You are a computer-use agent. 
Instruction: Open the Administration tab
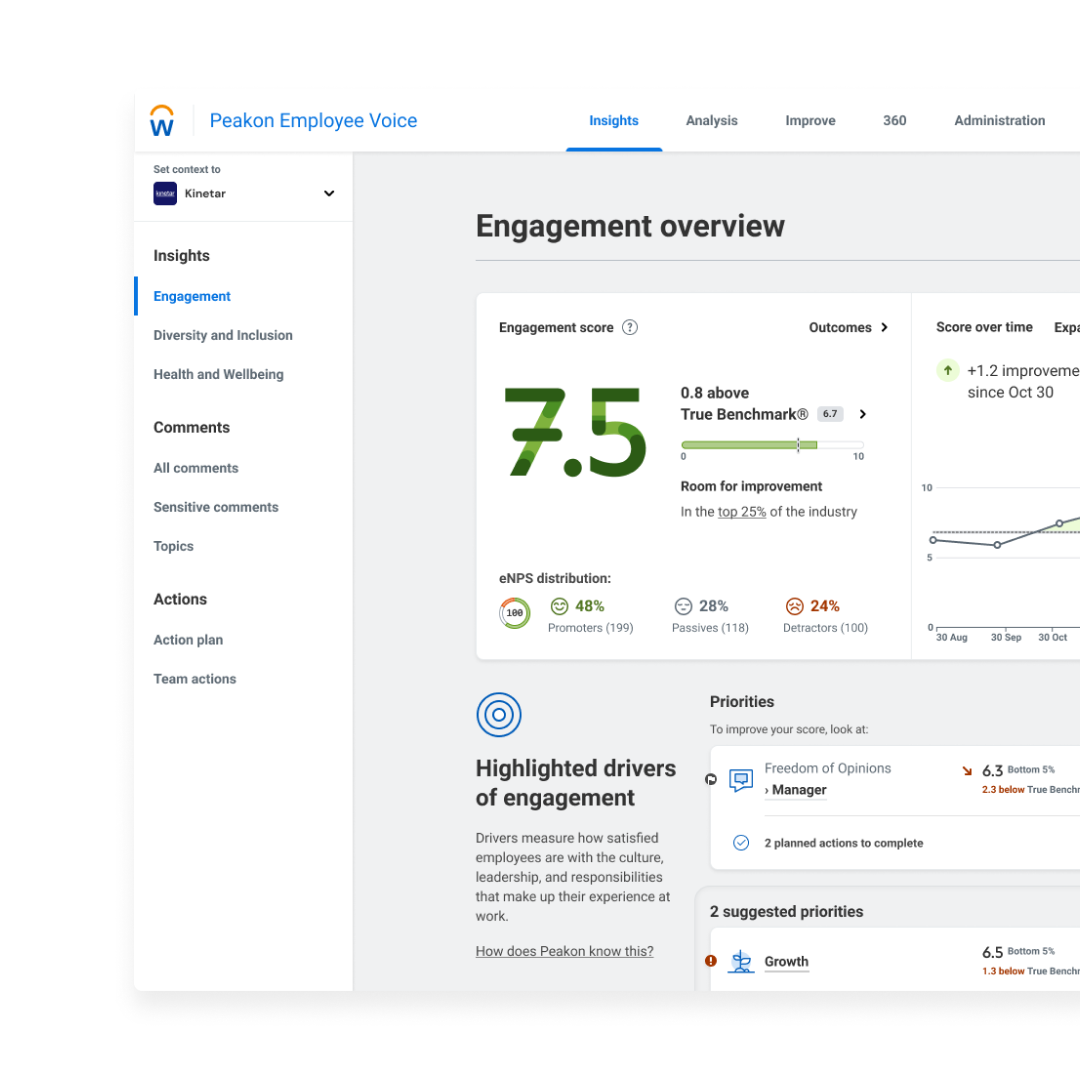click(999, 120)
